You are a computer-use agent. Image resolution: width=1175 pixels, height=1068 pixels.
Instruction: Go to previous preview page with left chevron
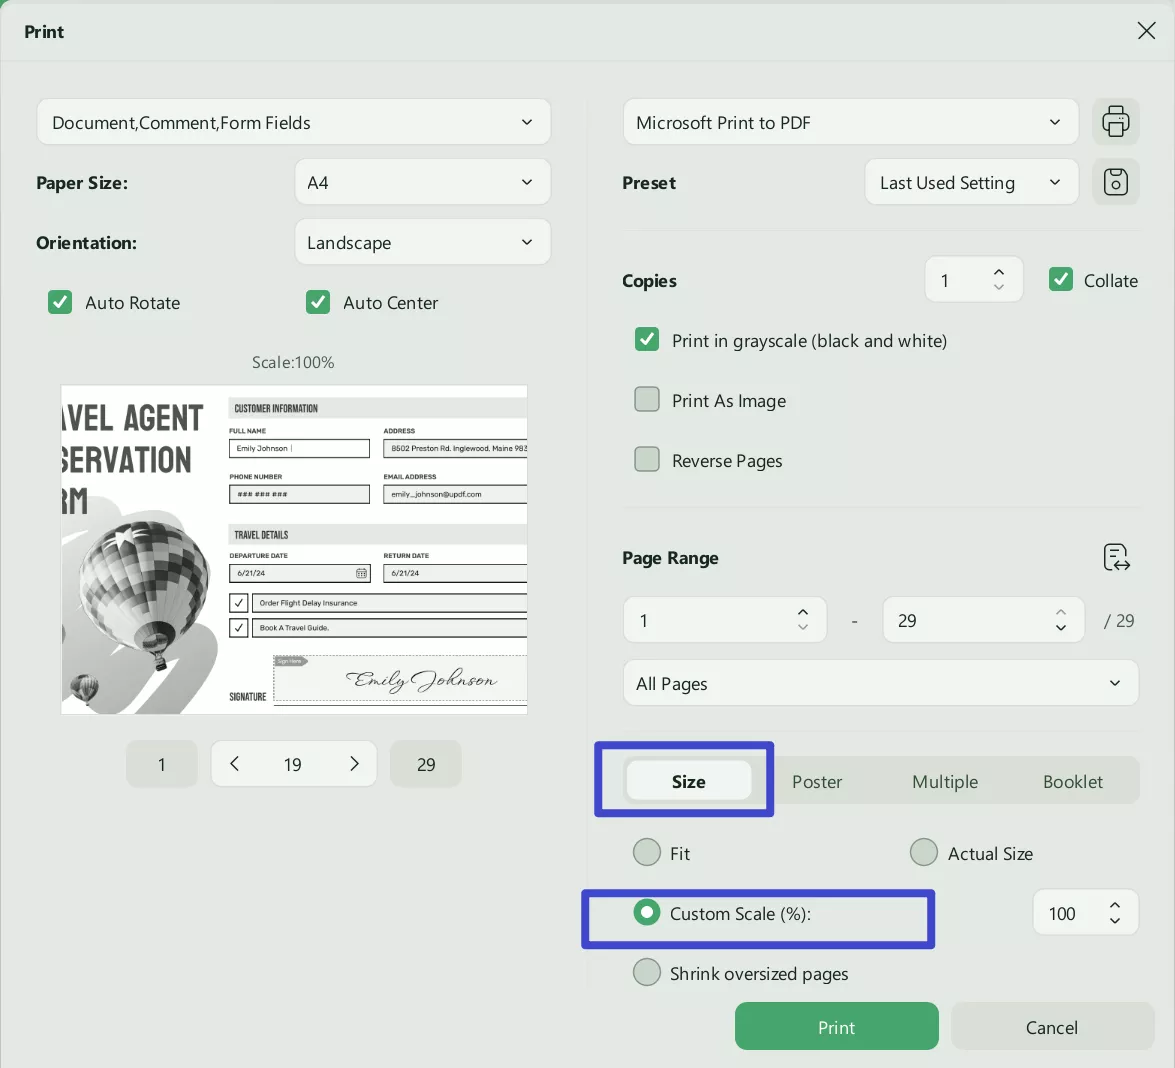click(x=234, y=763)
